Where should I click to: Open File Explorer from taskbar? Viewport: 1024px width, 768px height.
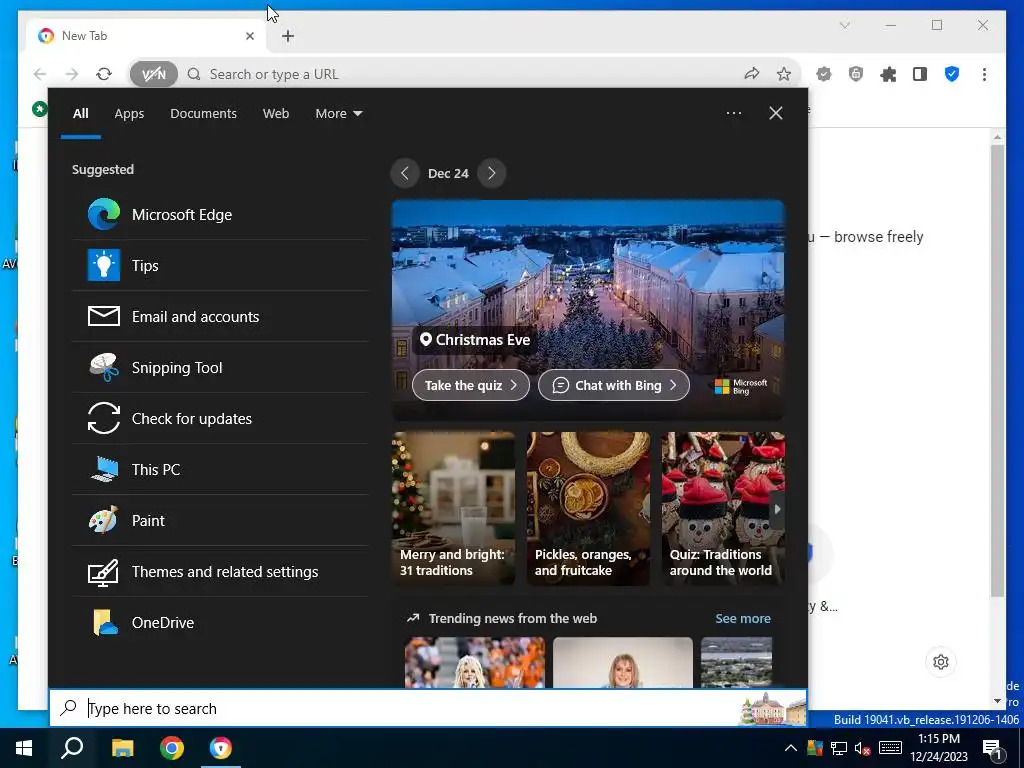(122, 748)
